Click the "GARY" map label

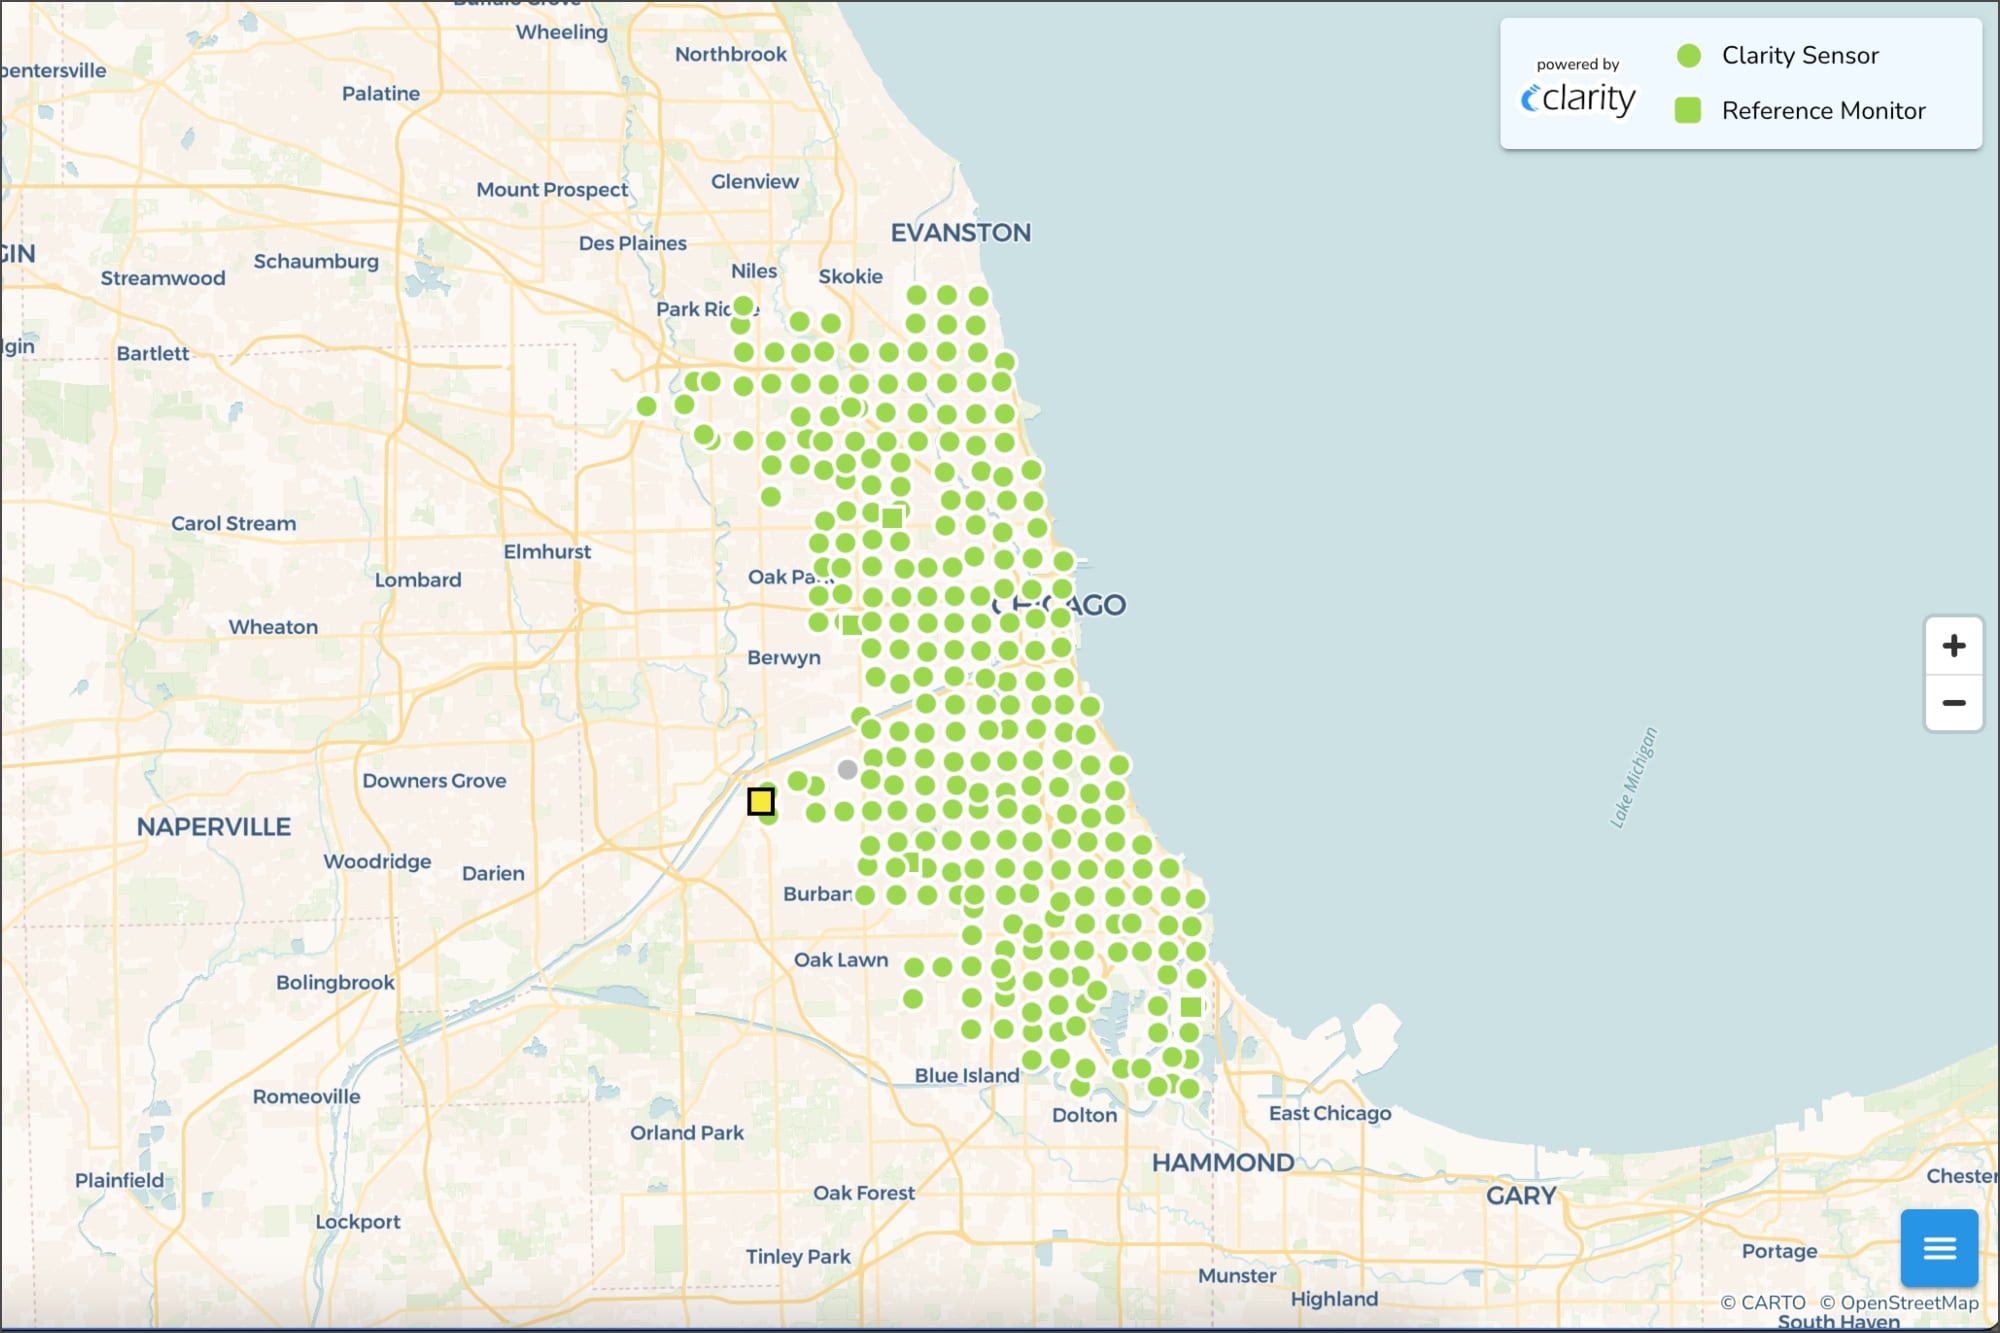tap(1521, 1195)
